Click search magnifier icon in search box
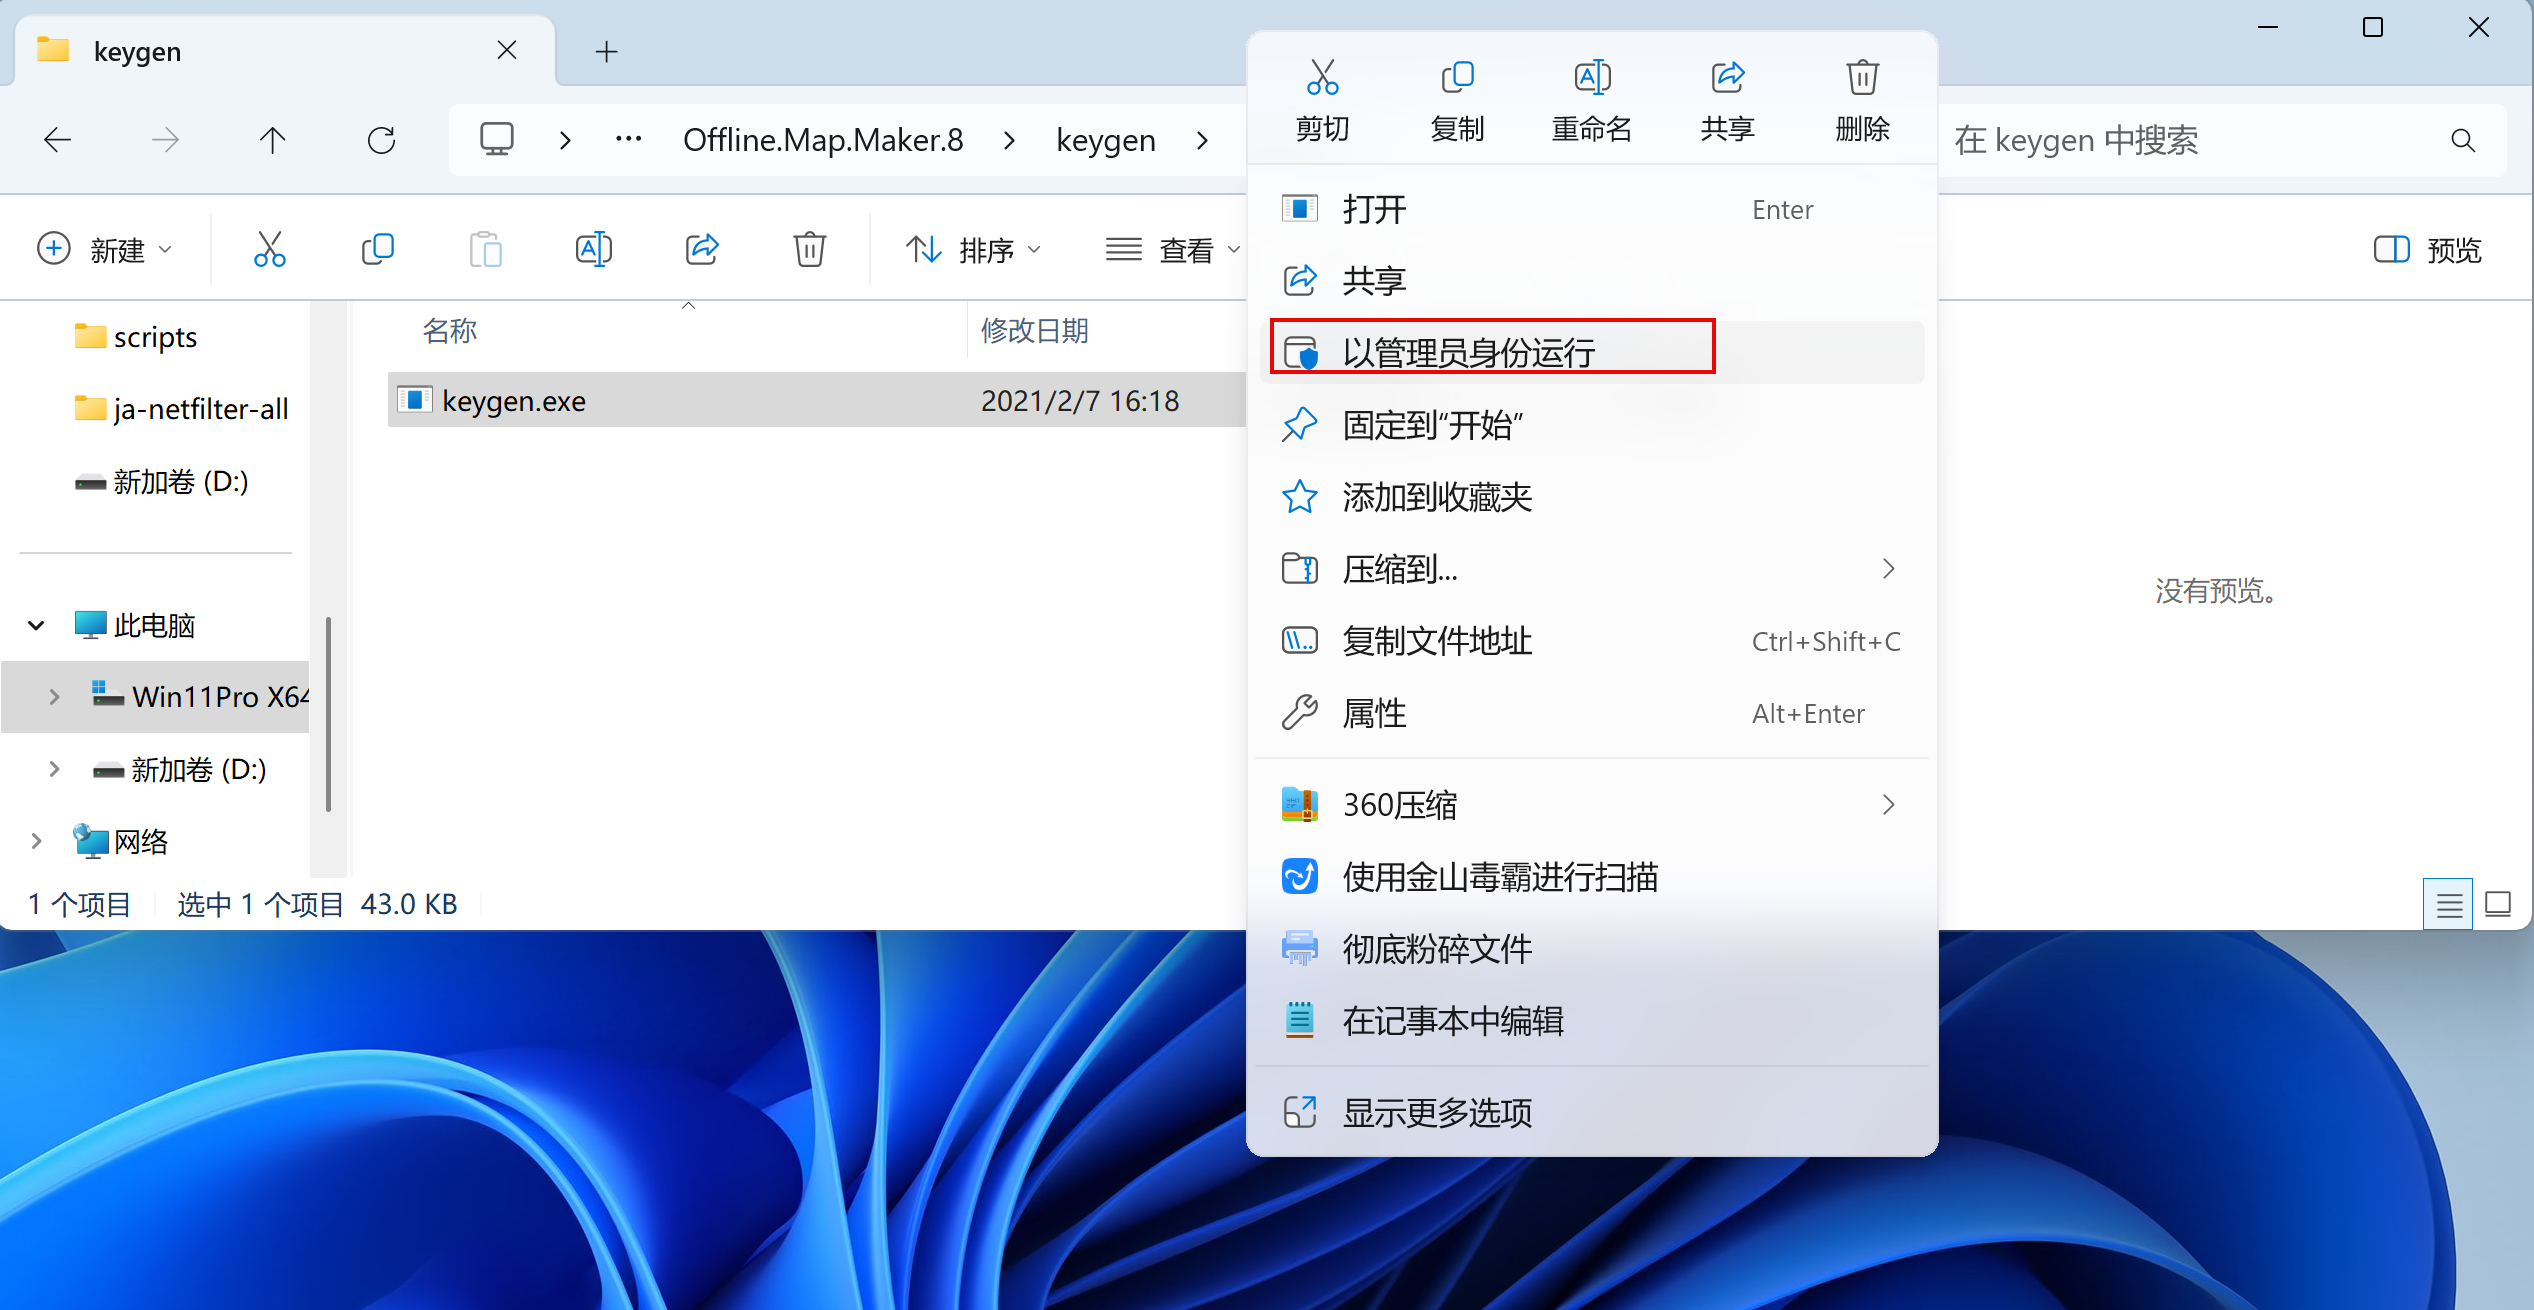2534x1310 pixels. (x=2463, y=141)
